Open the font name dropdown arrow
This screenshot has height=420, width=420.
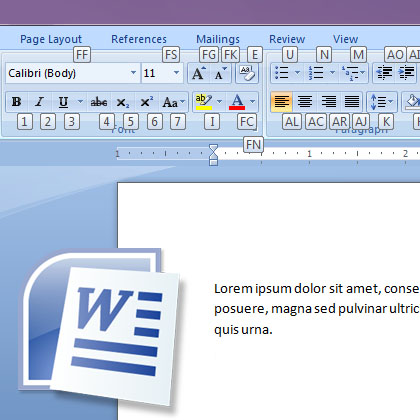(133, 73)
